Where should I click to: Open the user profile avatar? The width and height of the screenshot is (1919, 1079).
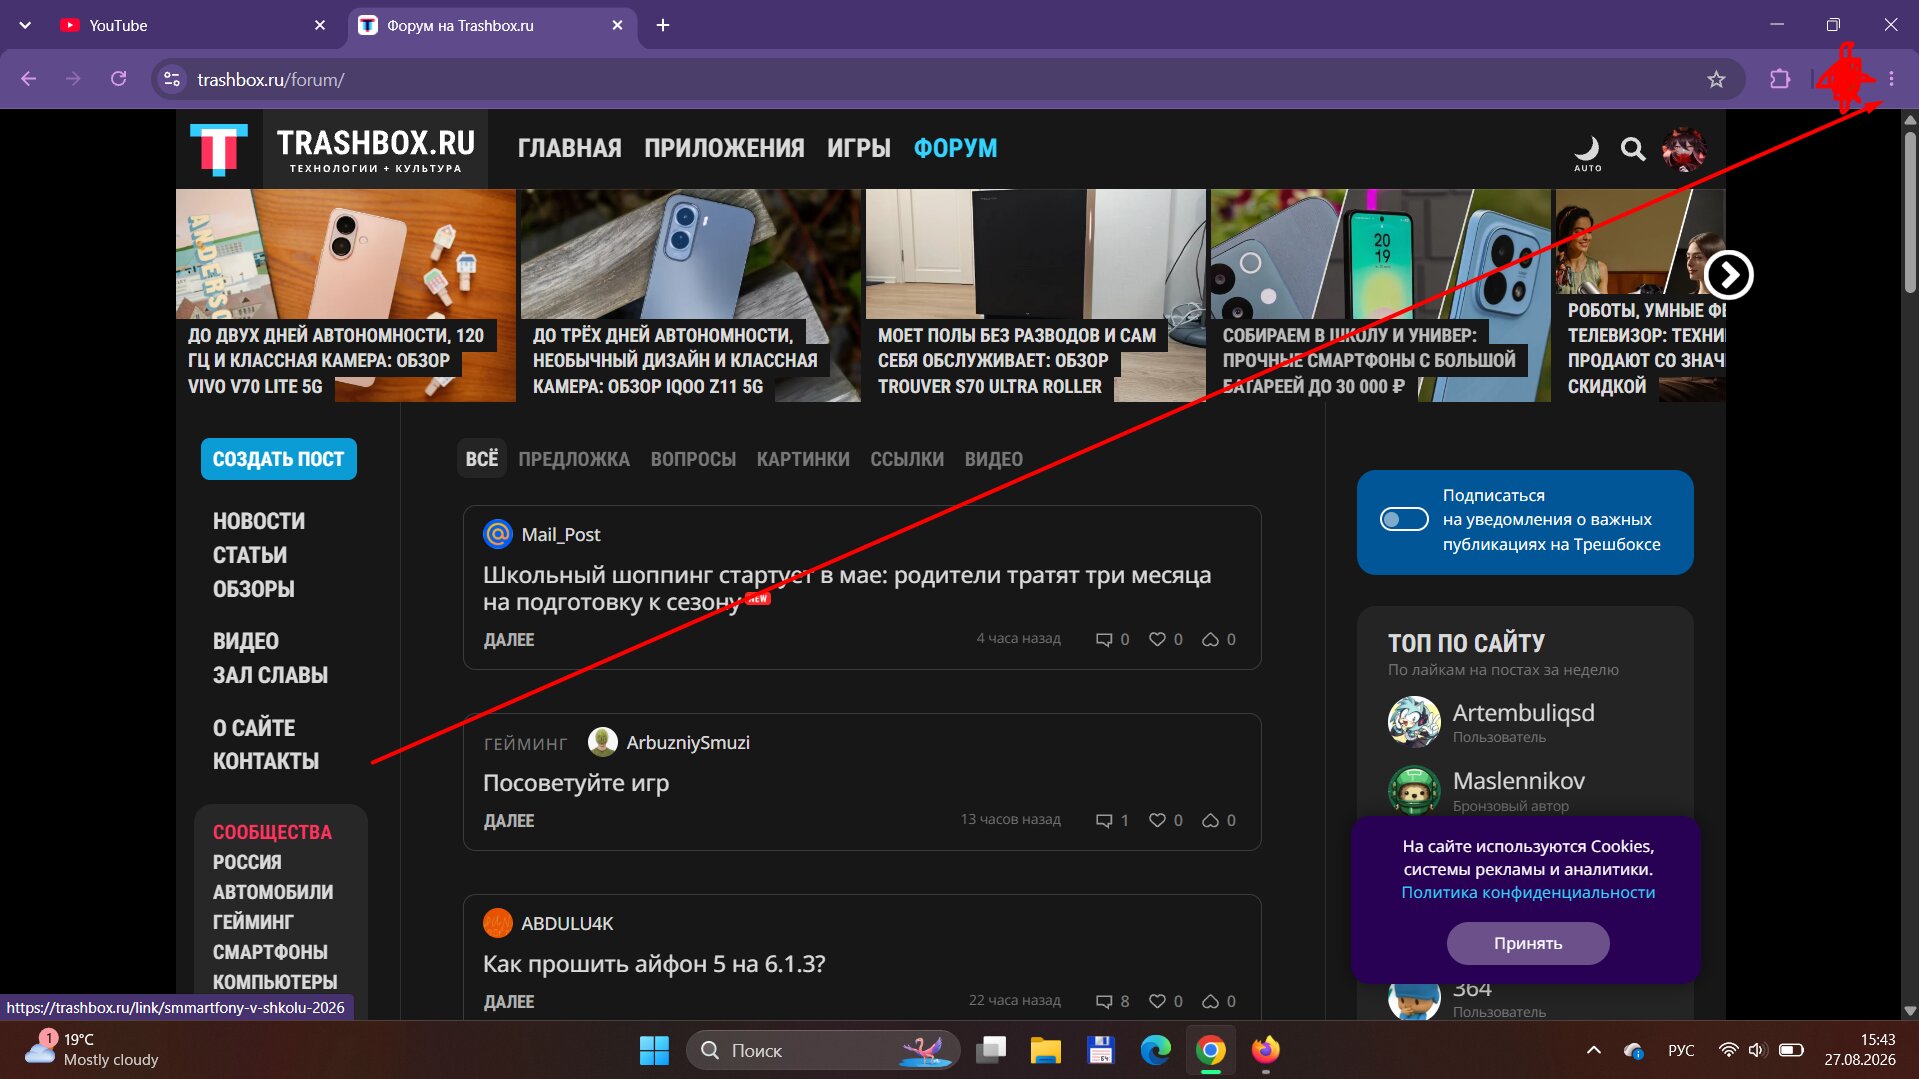coord(1683,149)
